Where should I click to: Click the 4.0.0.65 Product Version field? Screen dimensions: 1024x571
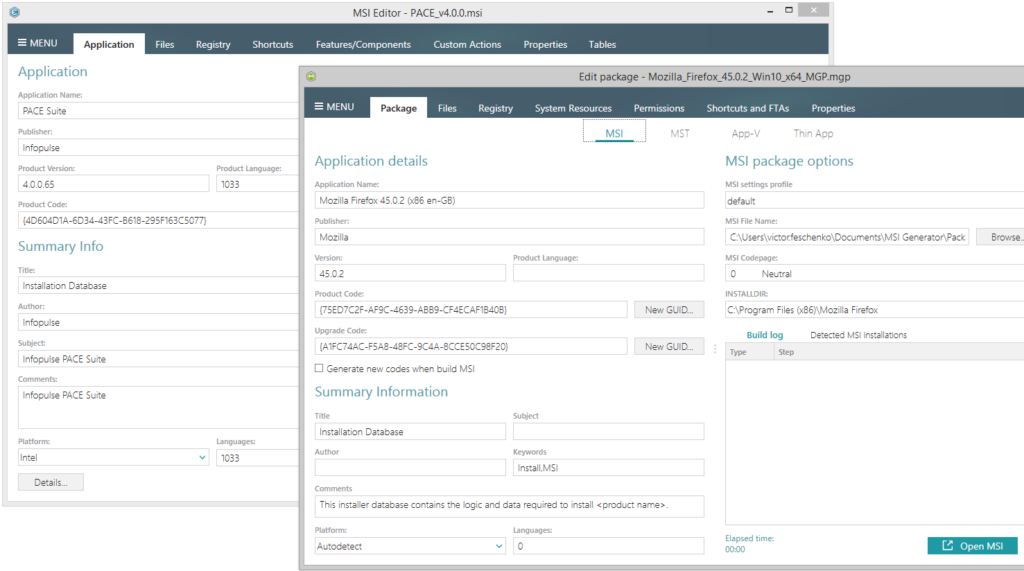coord(114,184)
